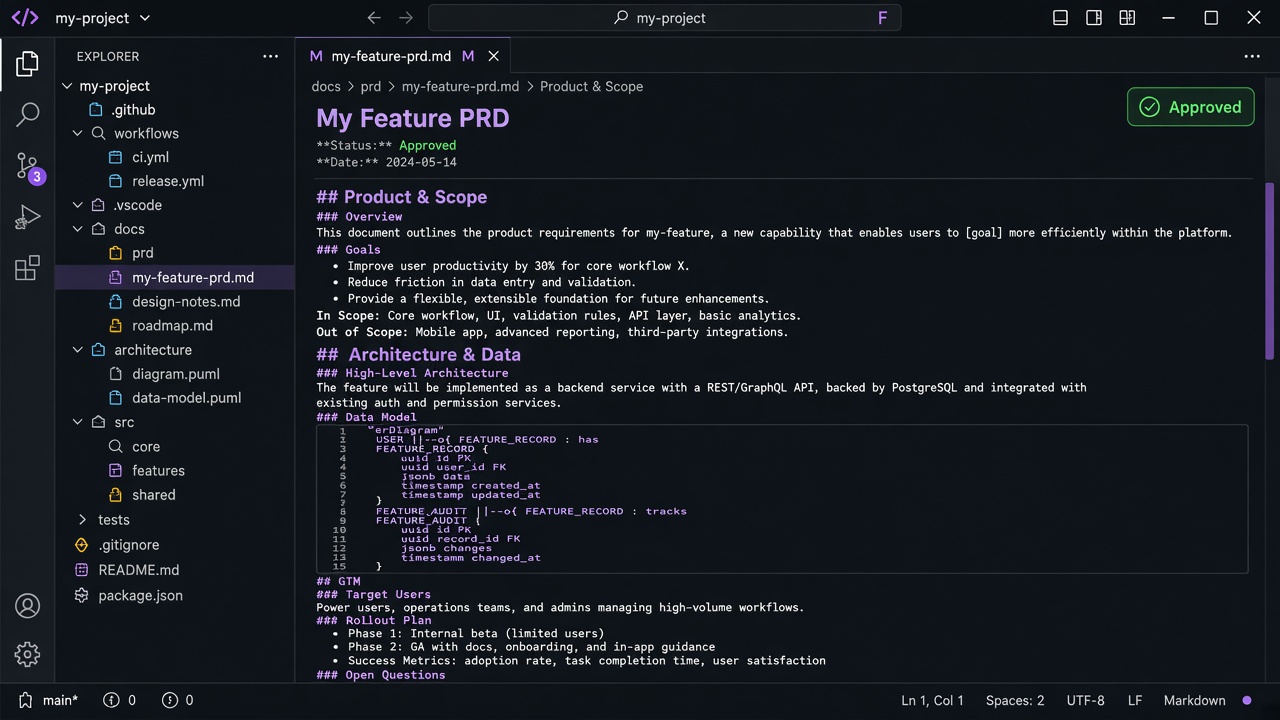Click the editor vertical scrollbar thumb
The image size is (1280, 720).
[x=1271, y=271]
